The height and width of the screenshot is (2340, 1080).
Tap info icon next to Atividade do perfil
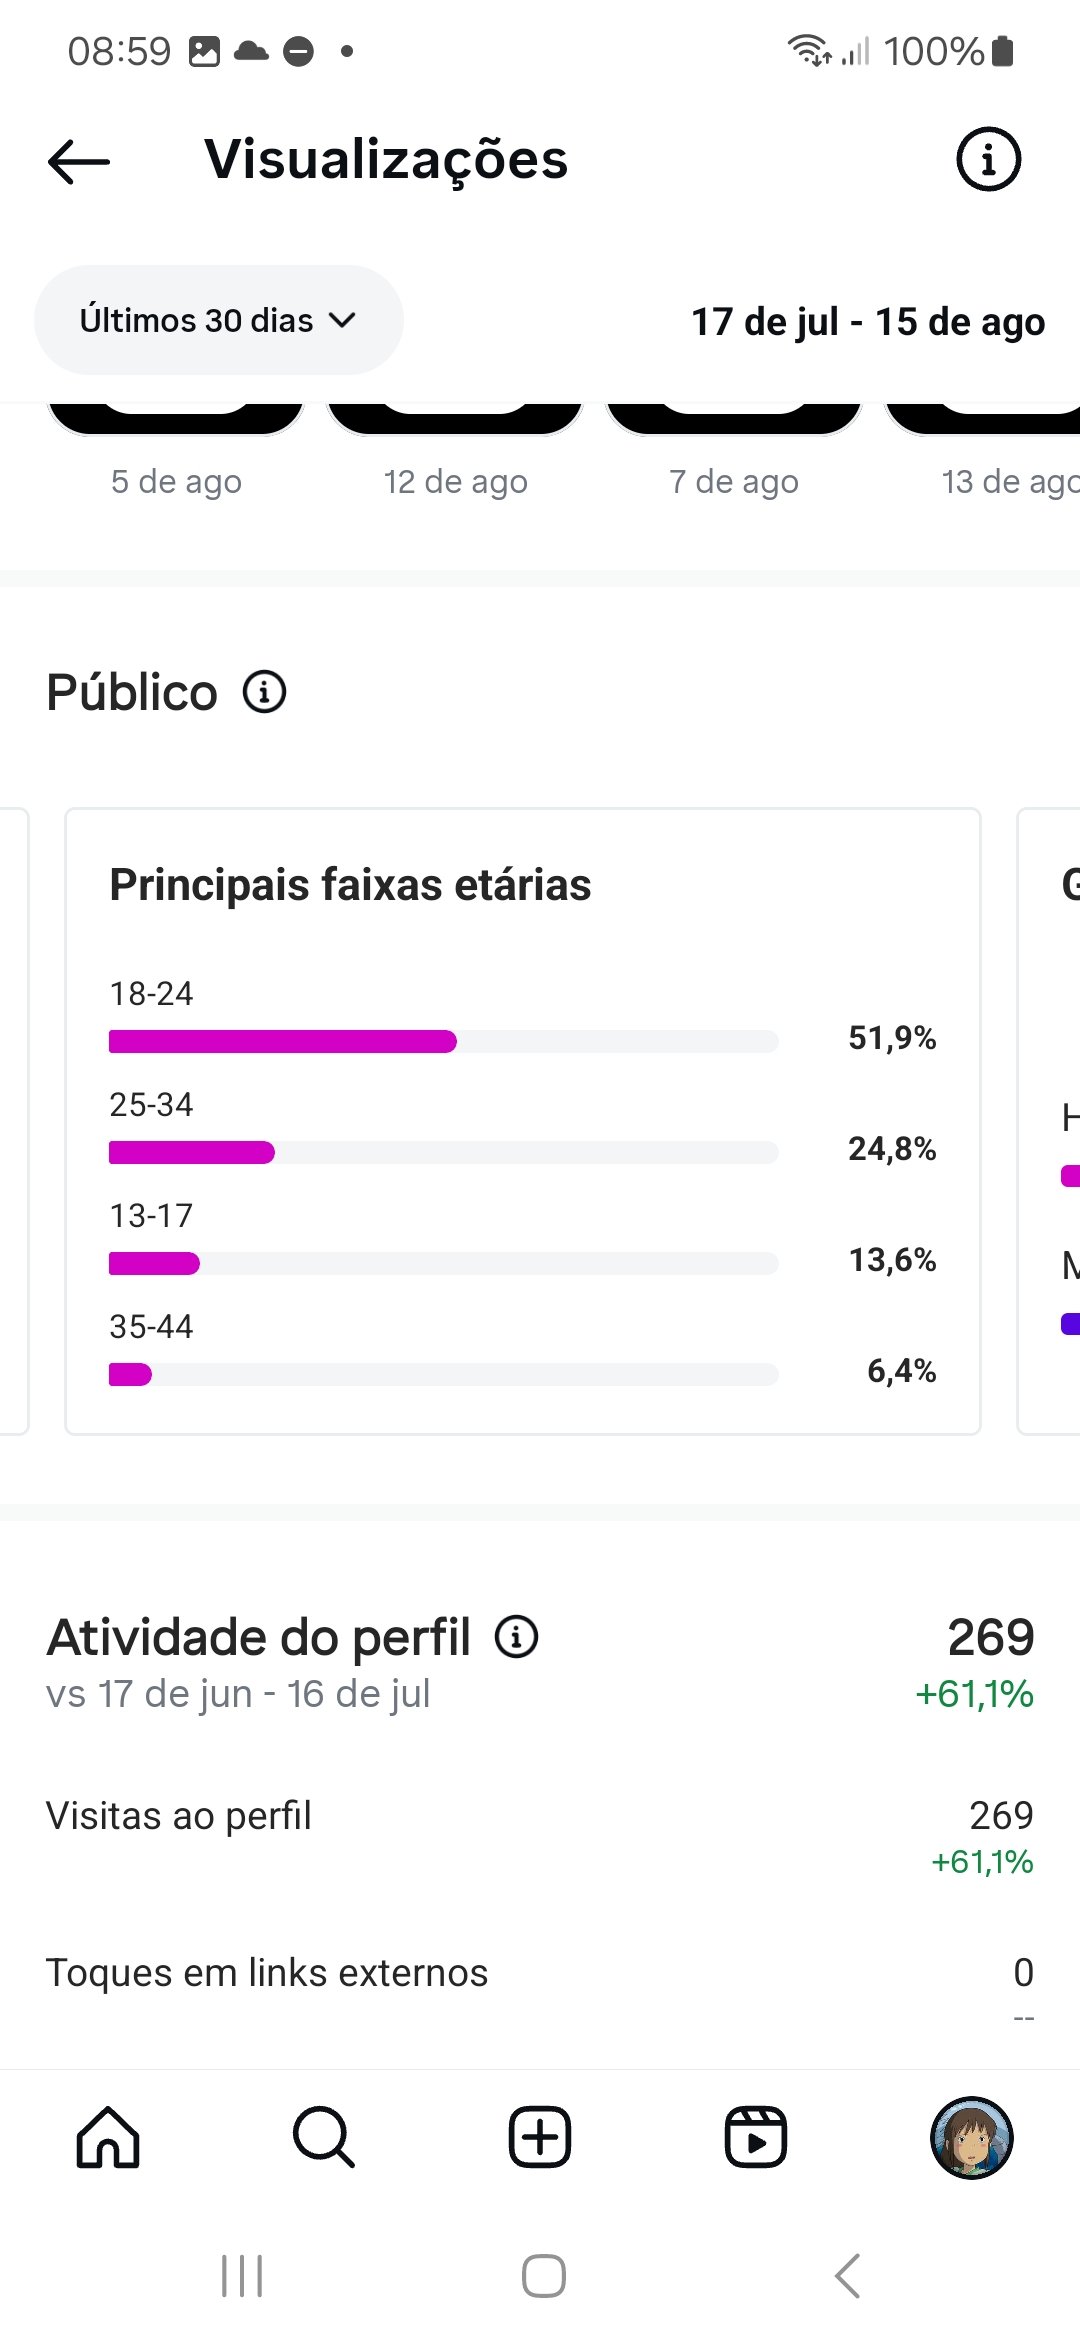[517, 1637]
